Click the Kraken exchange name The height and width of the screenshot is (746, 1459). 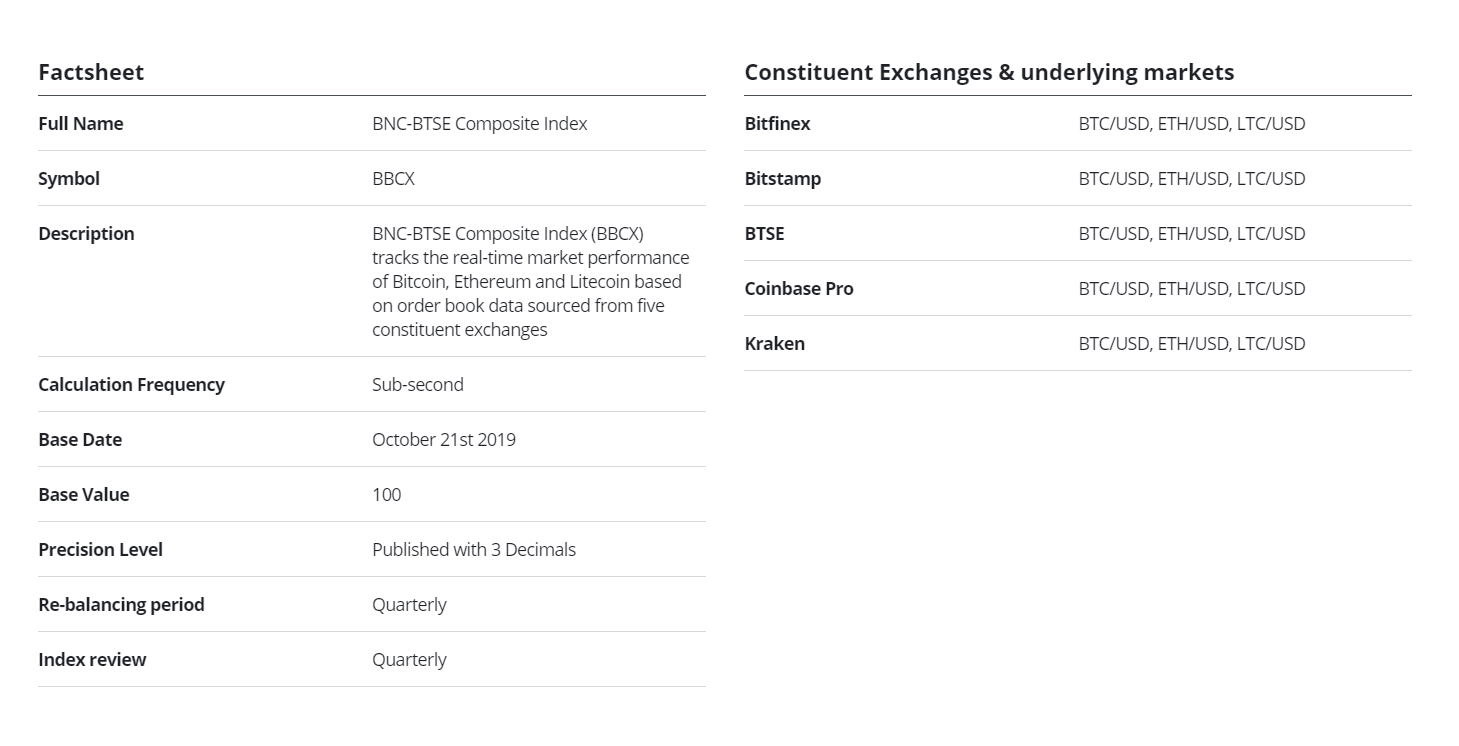(774, 344)
